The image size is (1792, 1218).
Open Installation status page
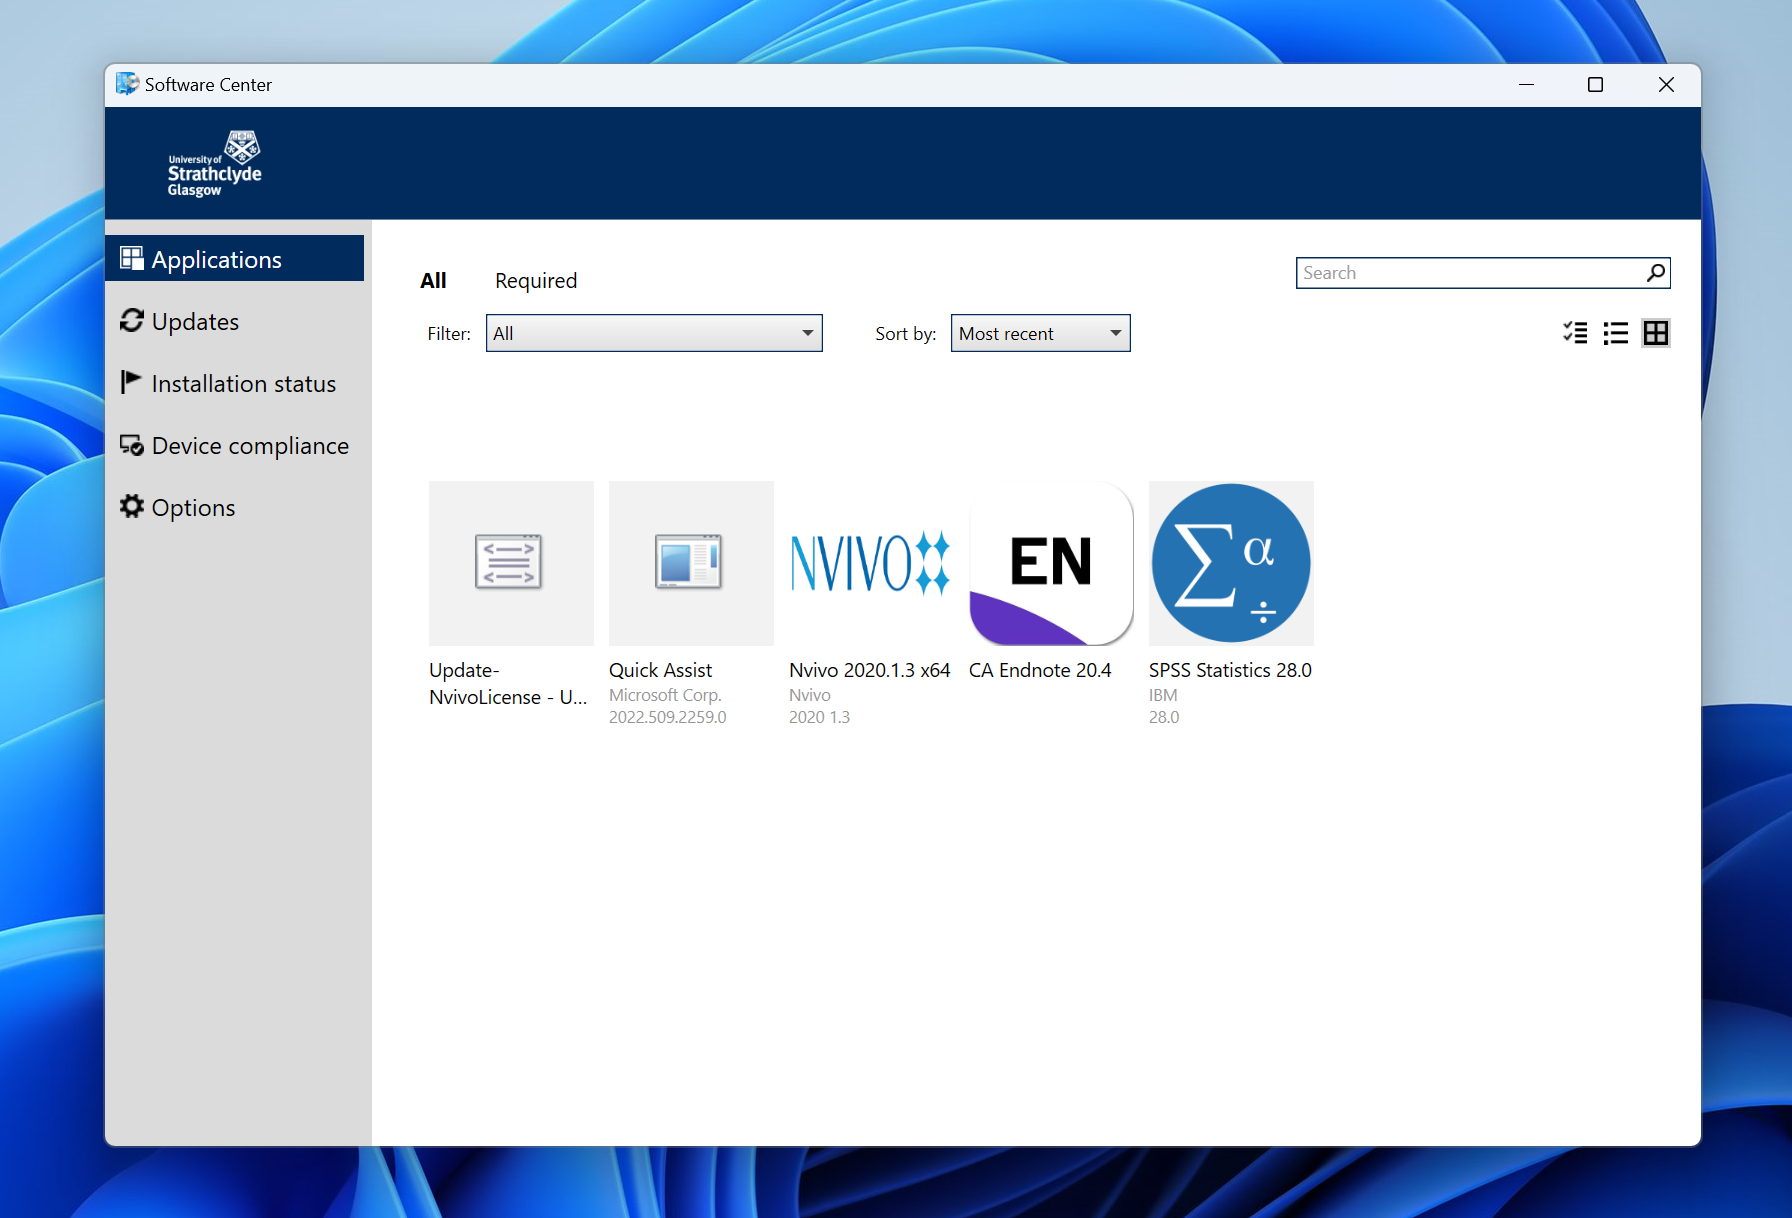click(243, 384)
